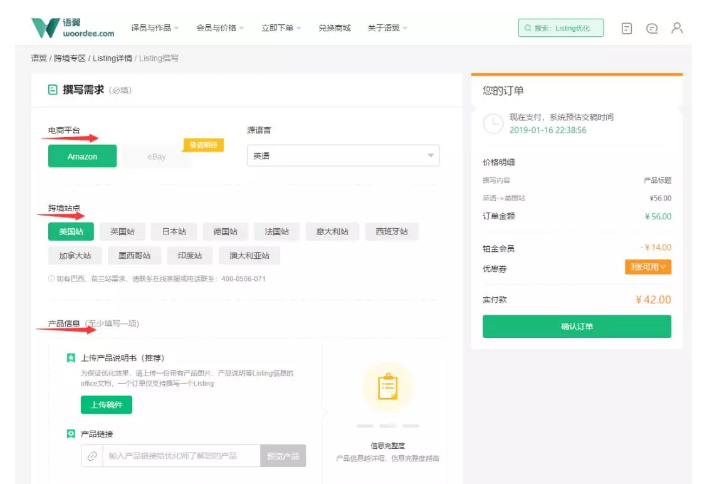Image resolution: width=710 pixels, height=484 pixels.
Task: Go to 跨境专区 breadcrumb
Action: click(70, 58)
